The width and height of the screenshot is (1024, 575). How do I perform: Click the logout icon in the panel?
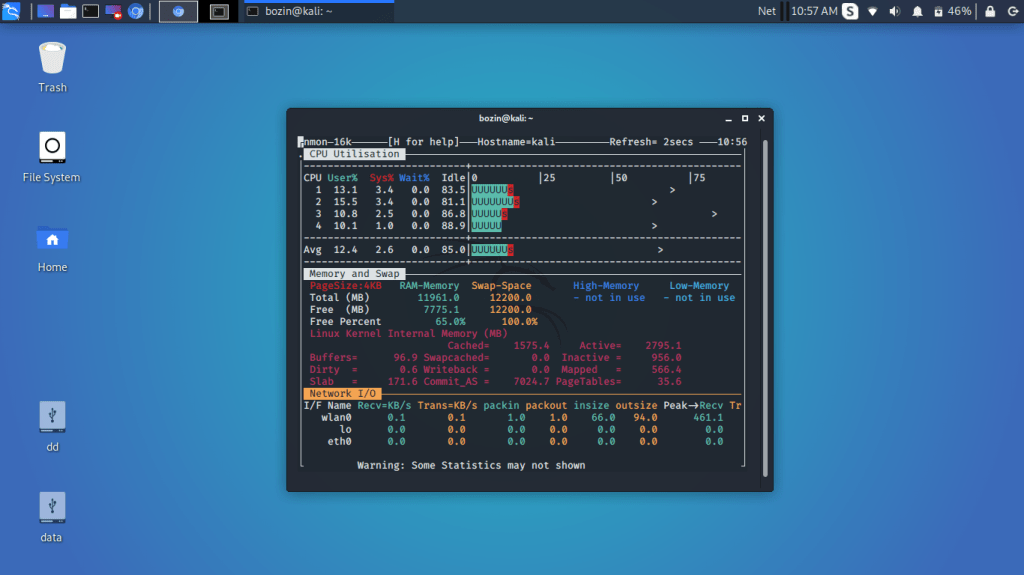(1010, 11)
